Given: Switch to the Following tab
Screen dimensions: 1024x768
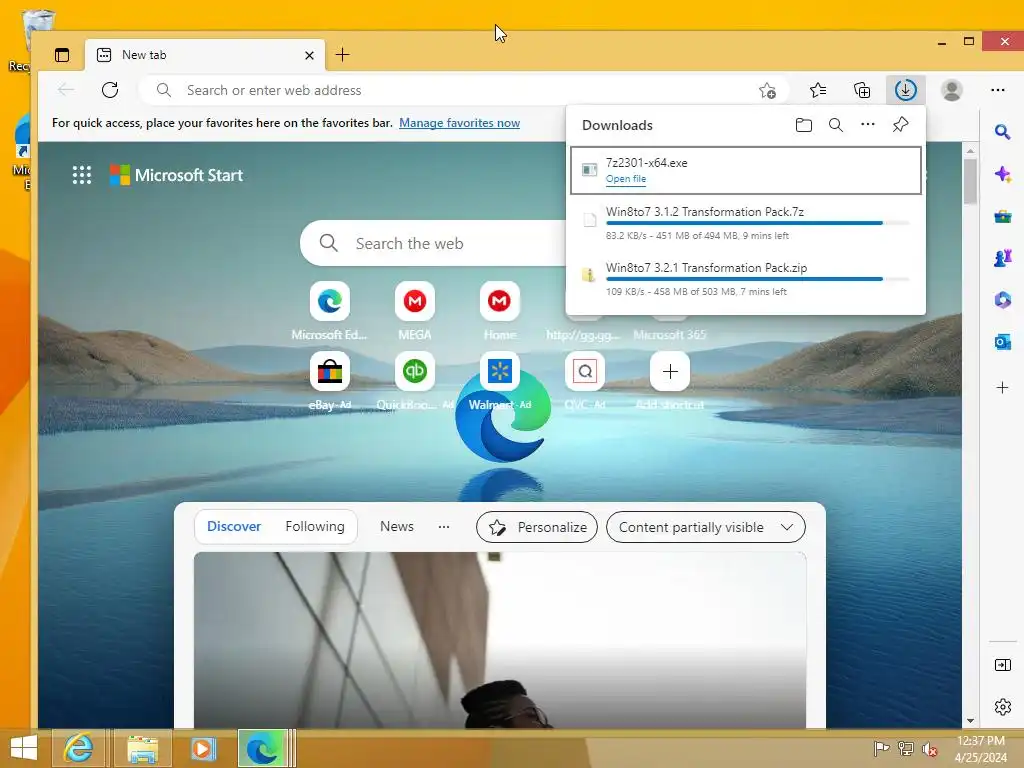Looking at the screenshot, I should (315, 526).
